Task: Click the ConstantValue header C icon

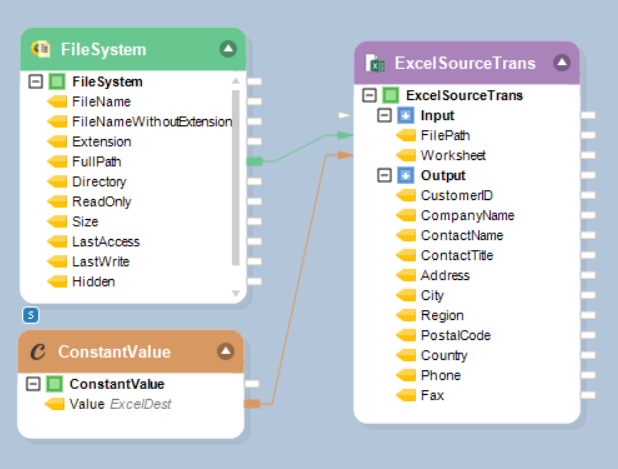Action: tap(40, 351)
